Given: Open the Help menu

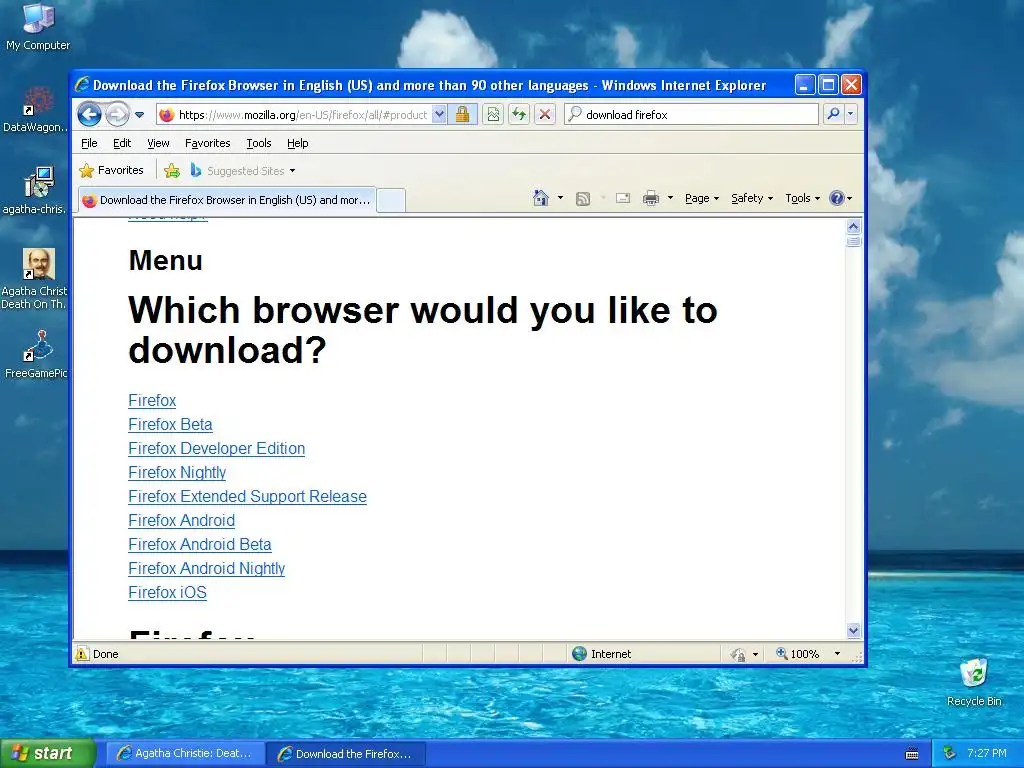Looking at the screenshot, I should click(x=298, y=143).
